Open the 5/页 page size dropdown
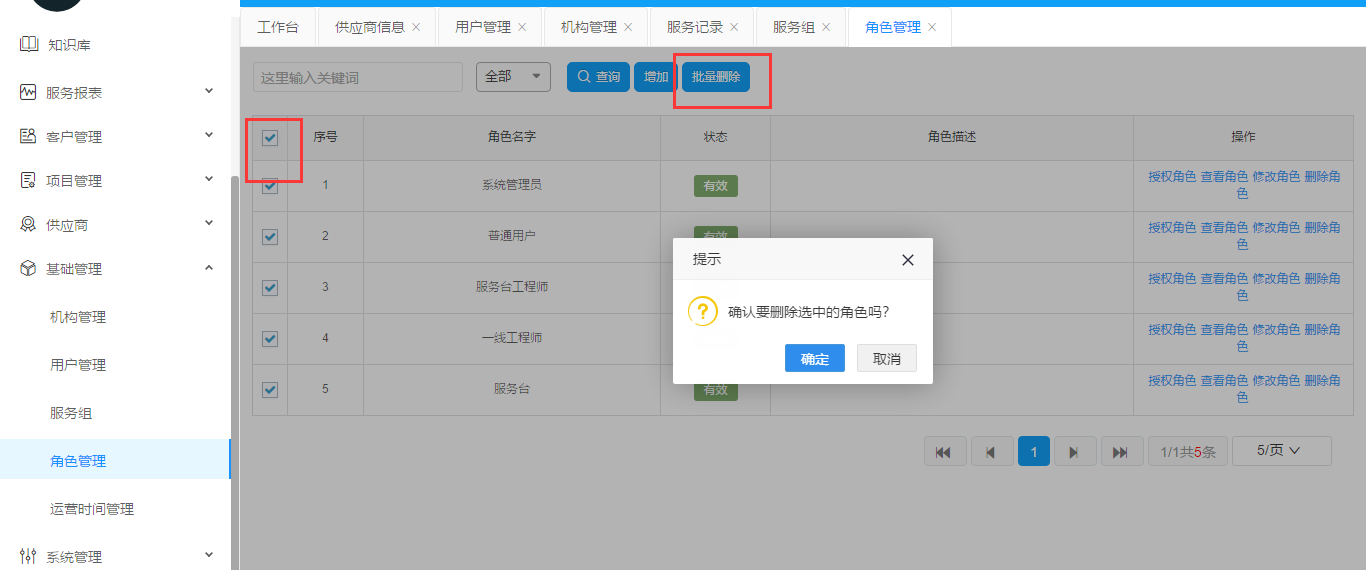The width and height of the screenshot is (1366, 570). click(x=1281, y=451)
